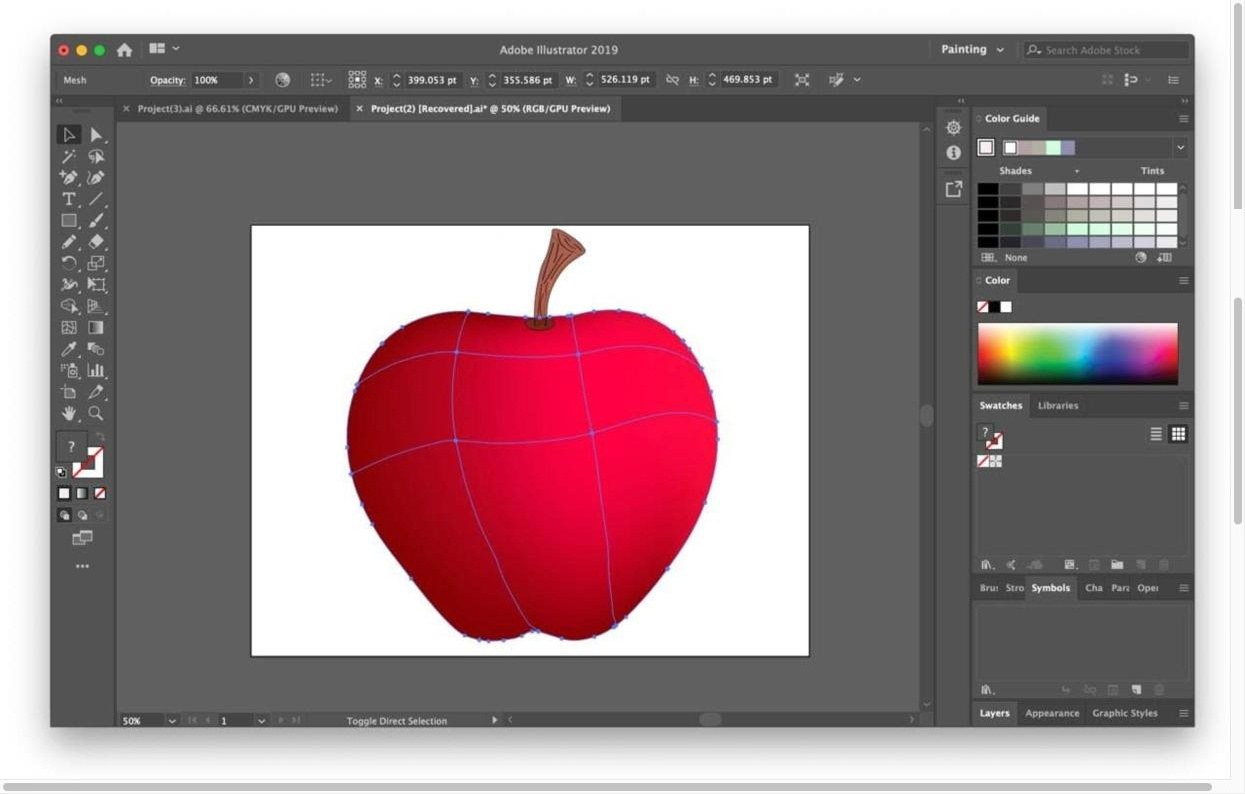Screen dimensions: 1245x794
Task: Toggle constrain width and height proportions
Action: [672, 80]
